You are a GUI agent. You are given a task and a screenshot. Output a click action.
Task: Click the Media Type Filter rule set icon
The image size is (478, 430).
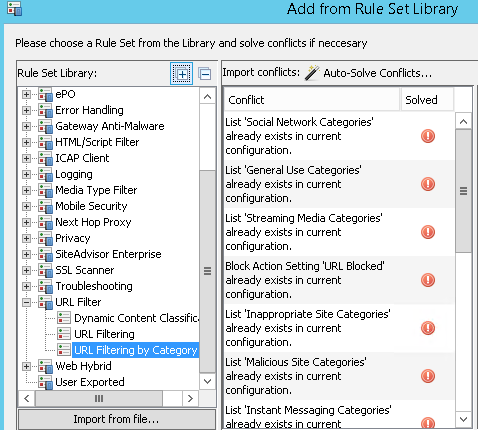pos(45,190)
